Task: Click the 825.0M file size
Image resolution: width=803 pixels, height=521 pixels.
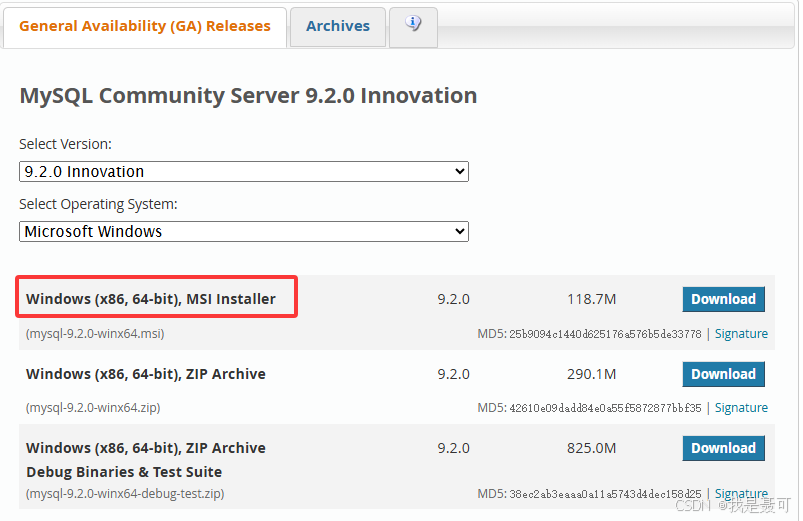Action: pyautogui.click(x=591, y=448)
